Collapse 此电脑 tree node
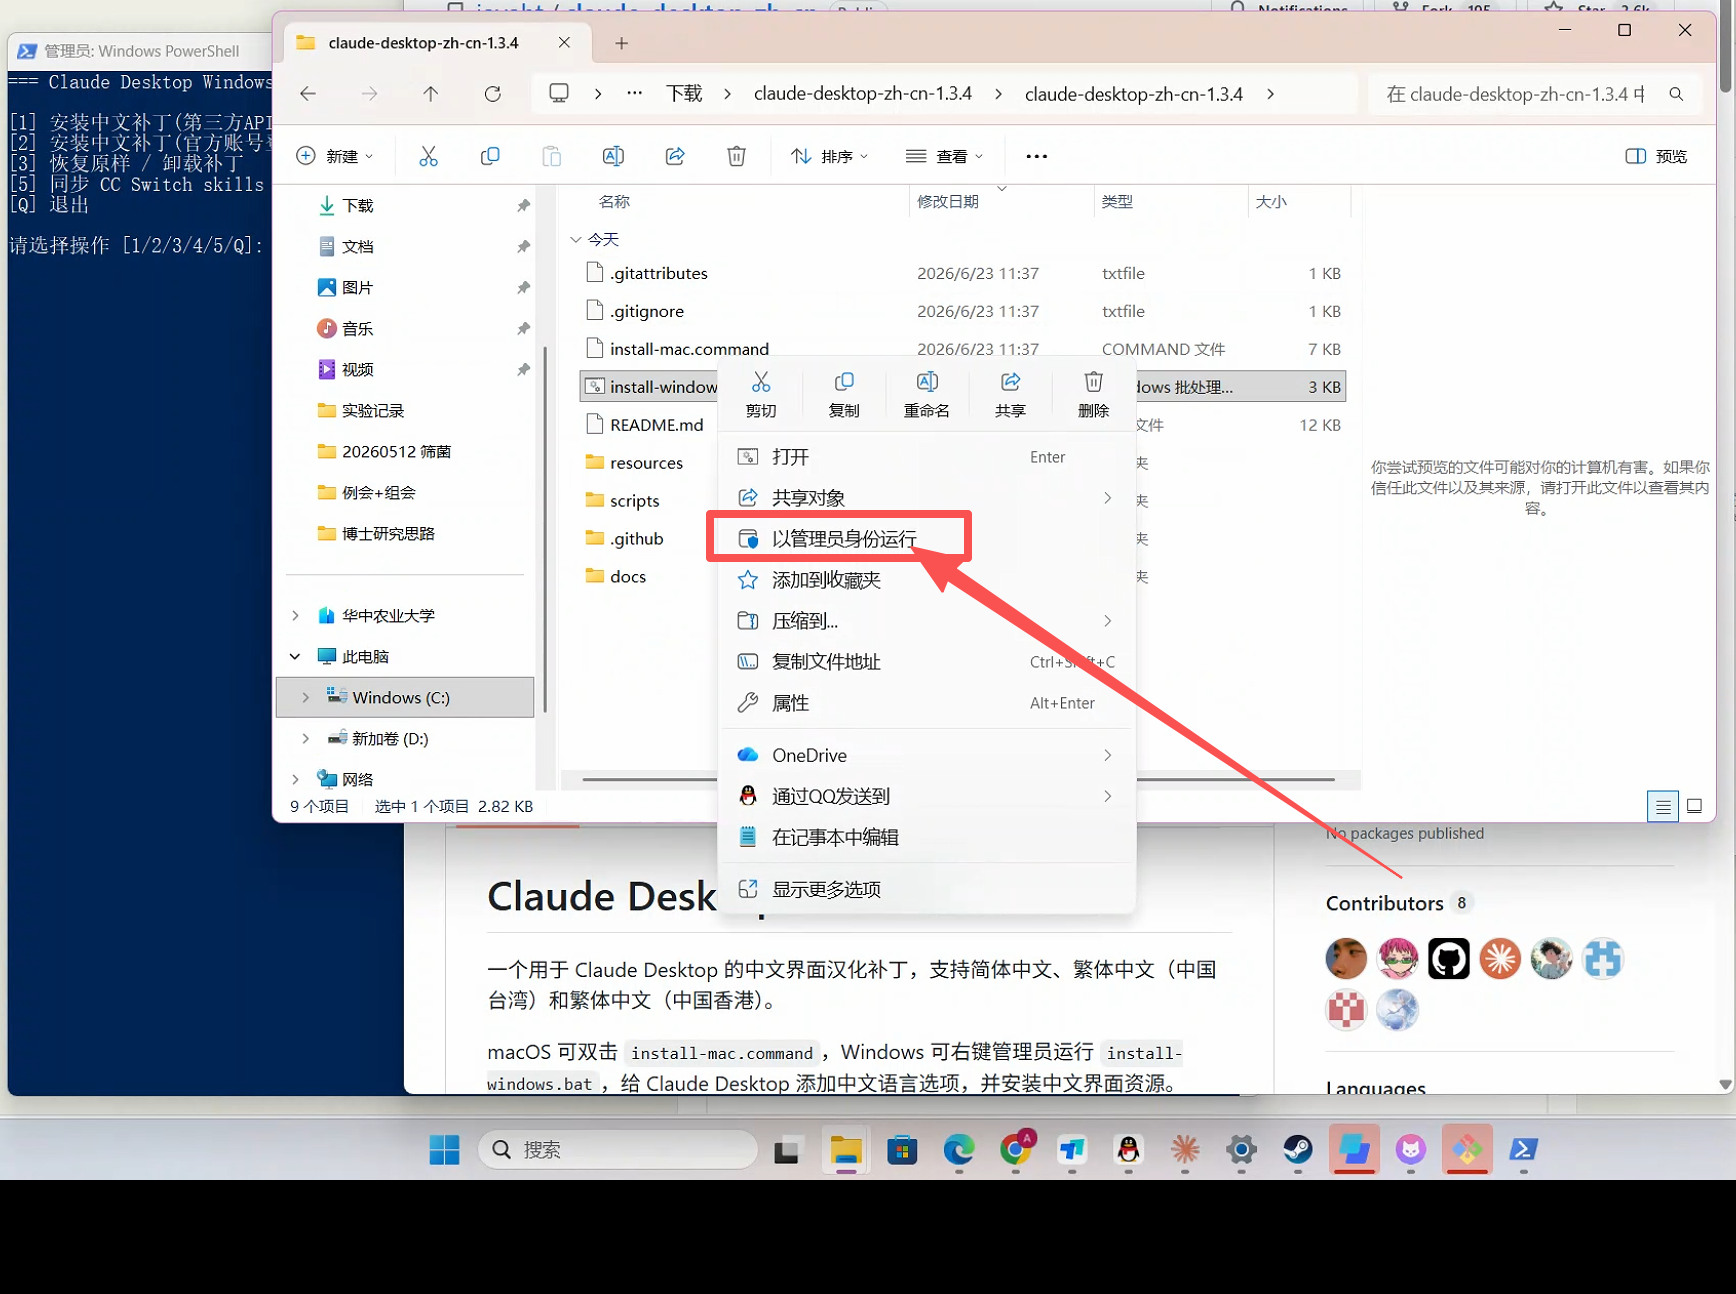 tap(295, 657)
